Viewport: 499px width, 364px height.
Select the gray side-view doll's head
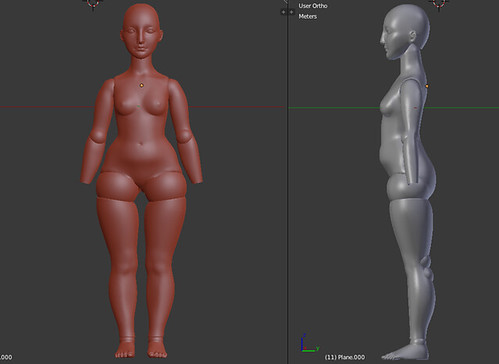tap(405, 32)
